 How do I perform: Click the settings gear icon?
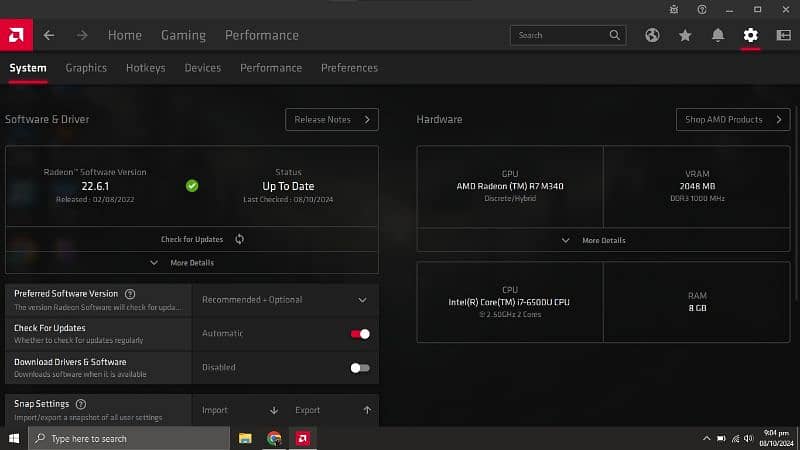[x=751, y=35]
